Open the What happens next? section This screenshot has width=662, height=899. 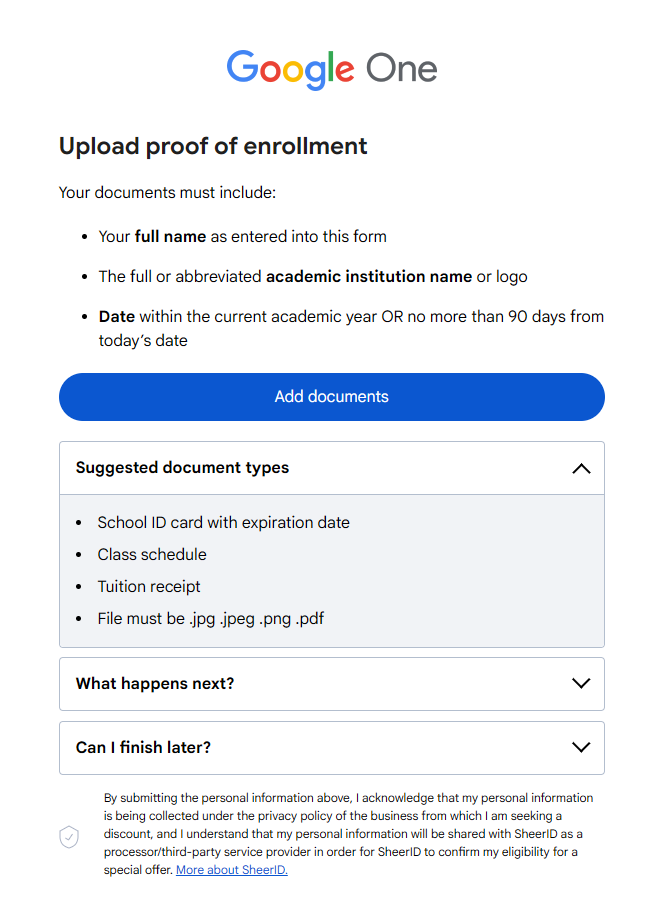155,684
